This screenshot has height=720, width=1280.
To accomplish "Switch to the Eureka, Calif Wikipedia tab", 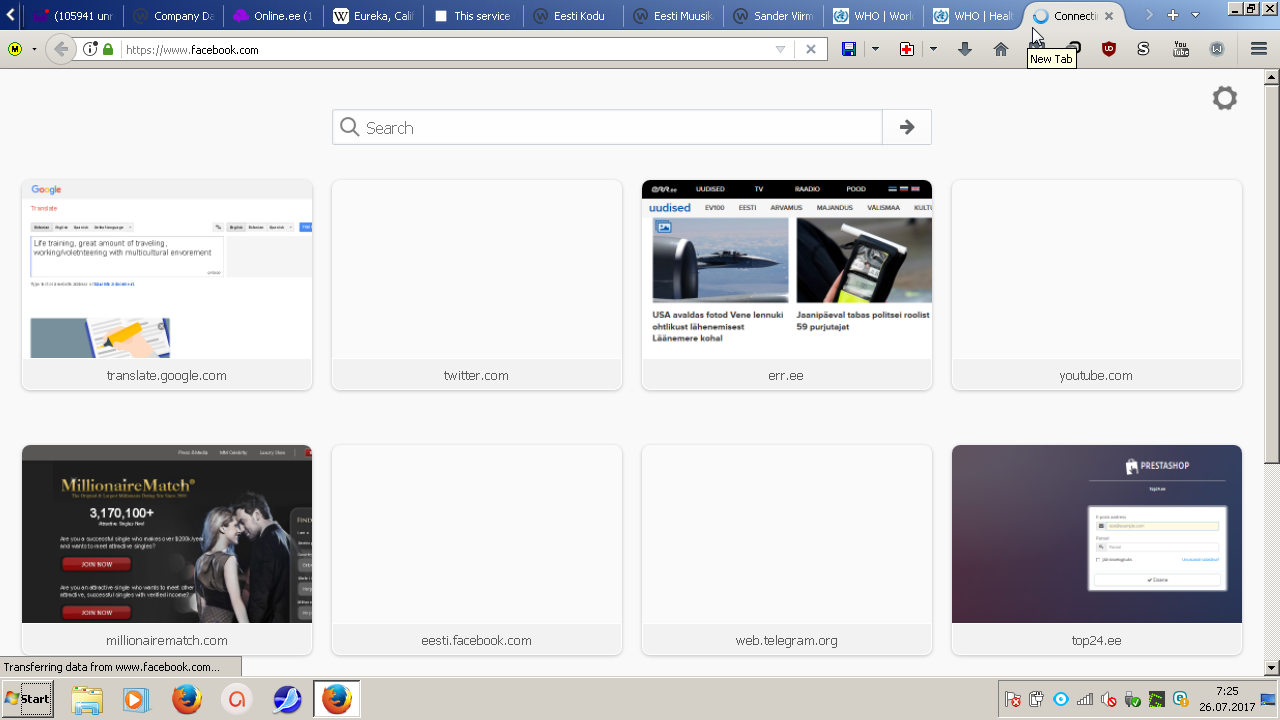I will point(372,16).
